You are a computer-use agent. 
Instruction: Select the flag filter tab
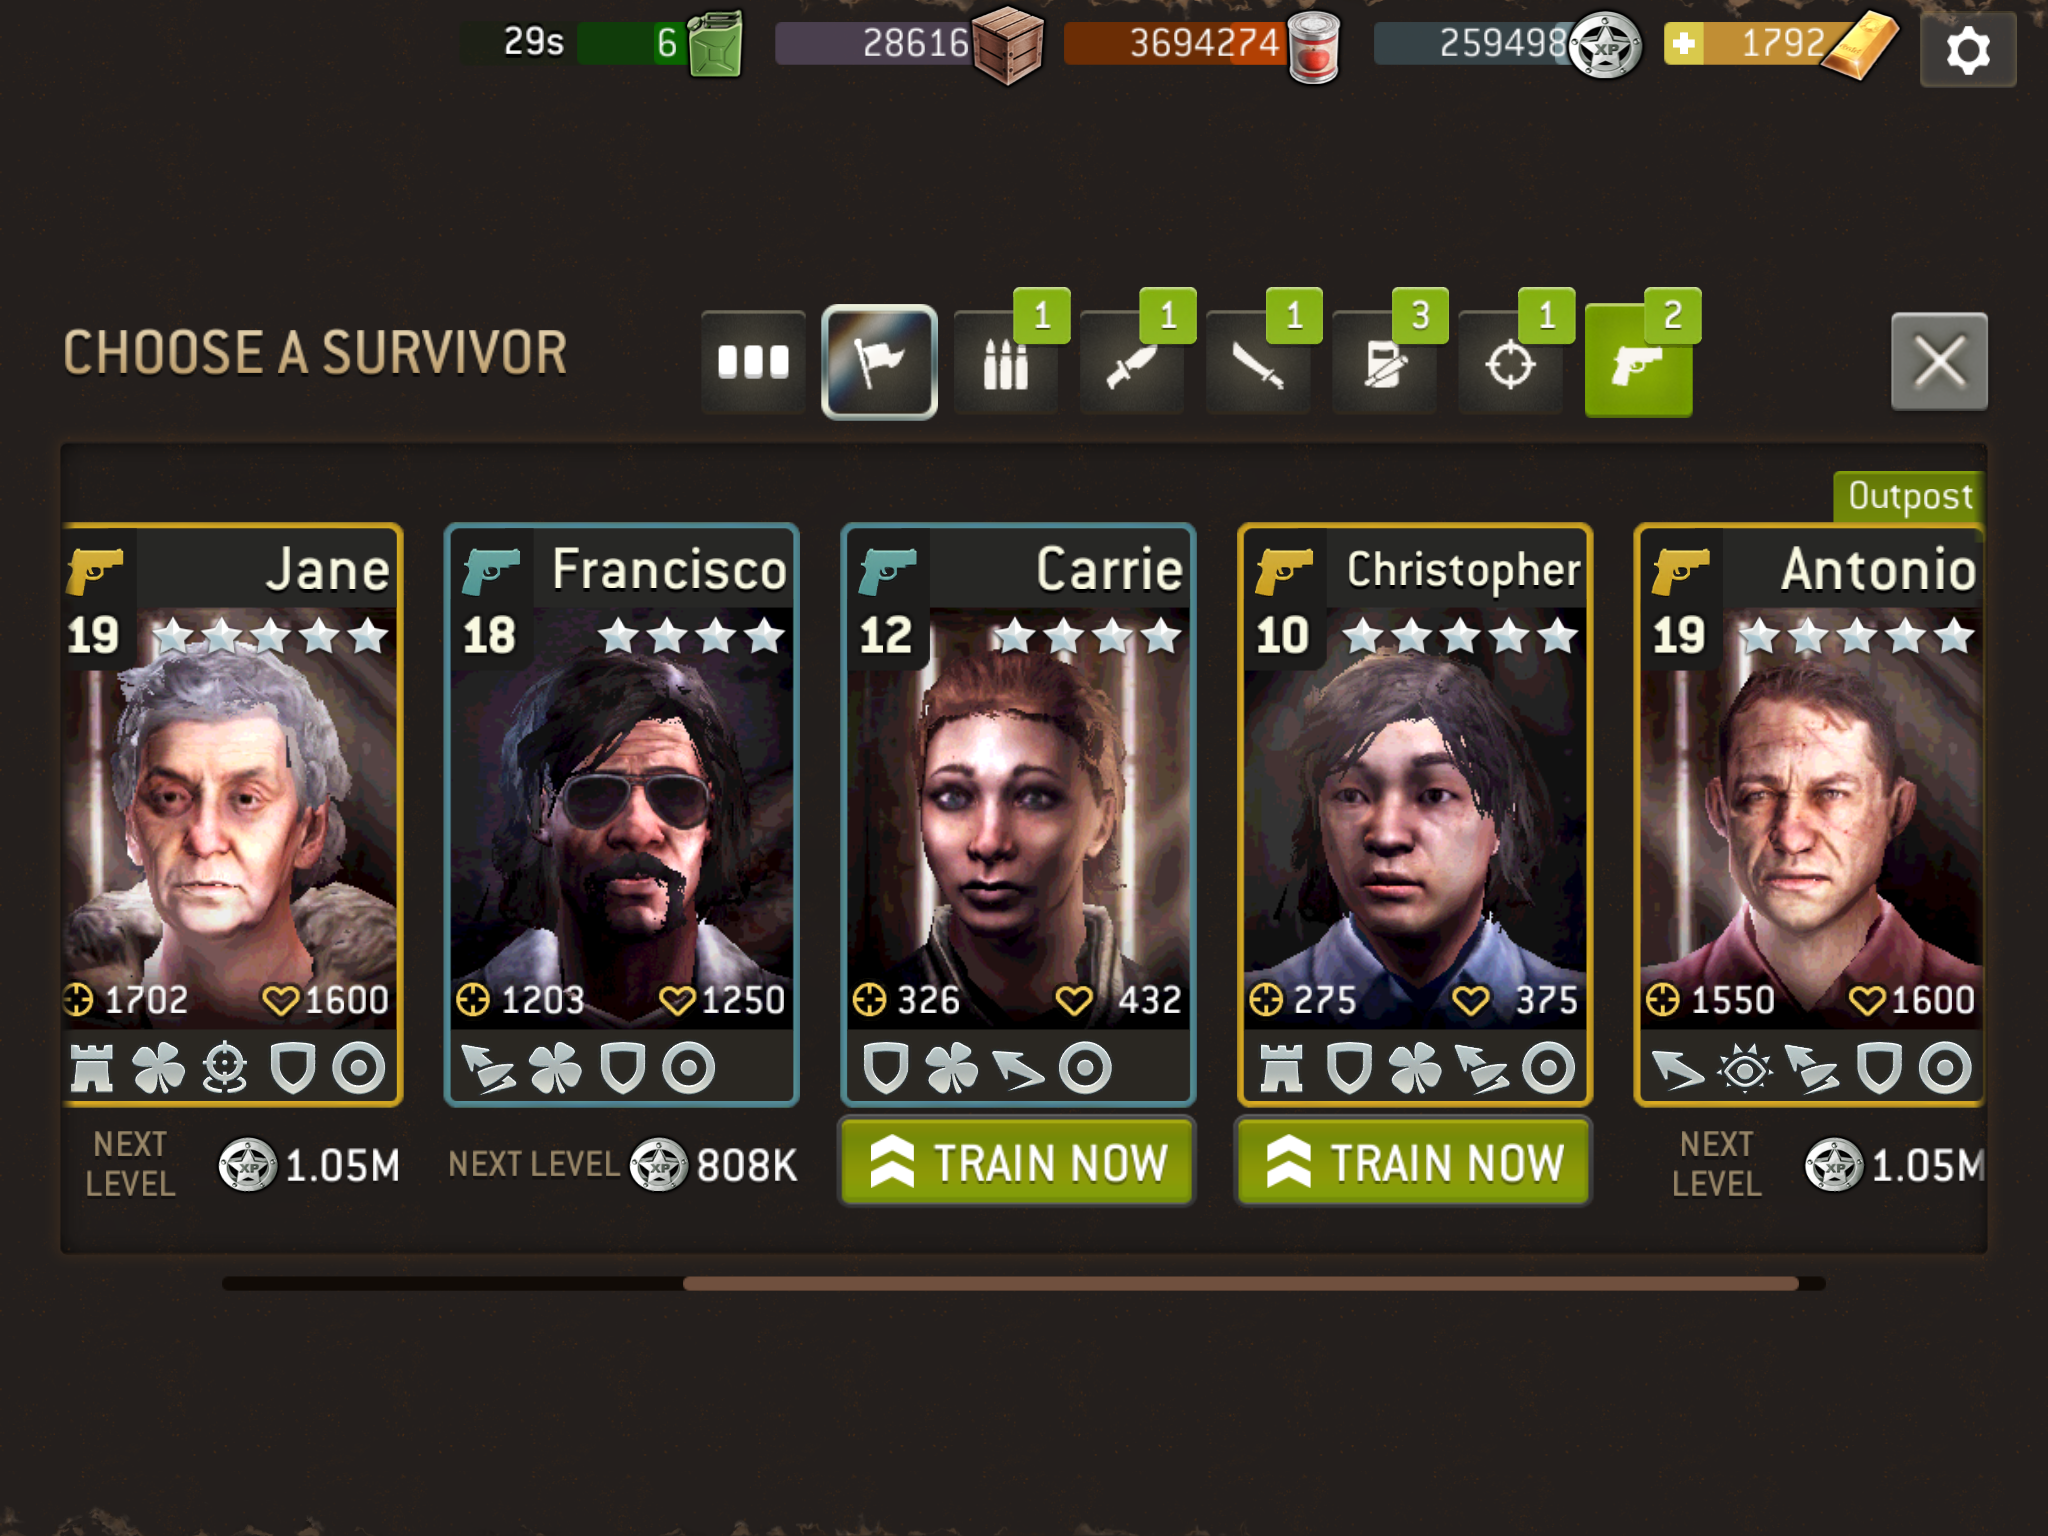(879, 362)
